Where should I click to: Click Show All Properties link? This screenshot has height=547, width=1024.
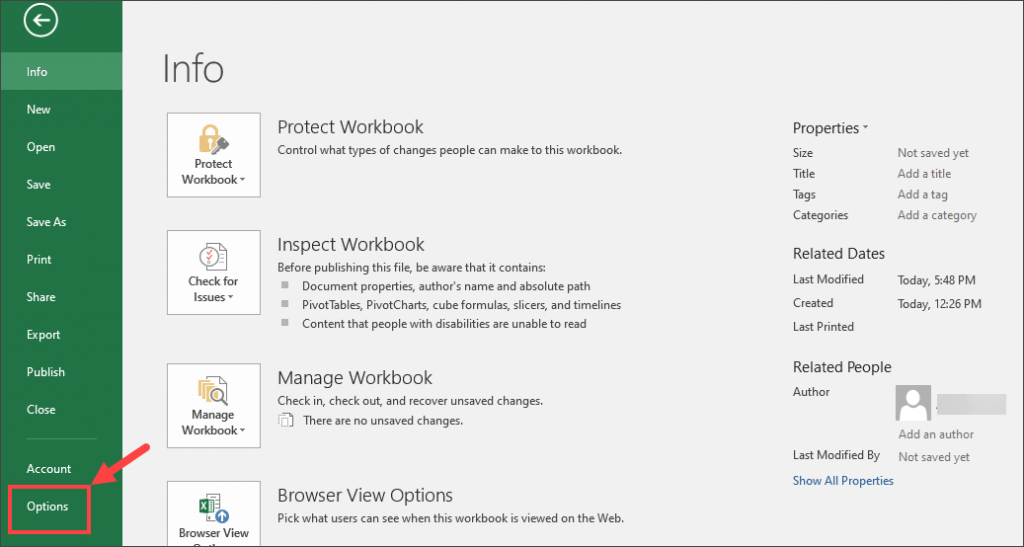coord(843,480)
